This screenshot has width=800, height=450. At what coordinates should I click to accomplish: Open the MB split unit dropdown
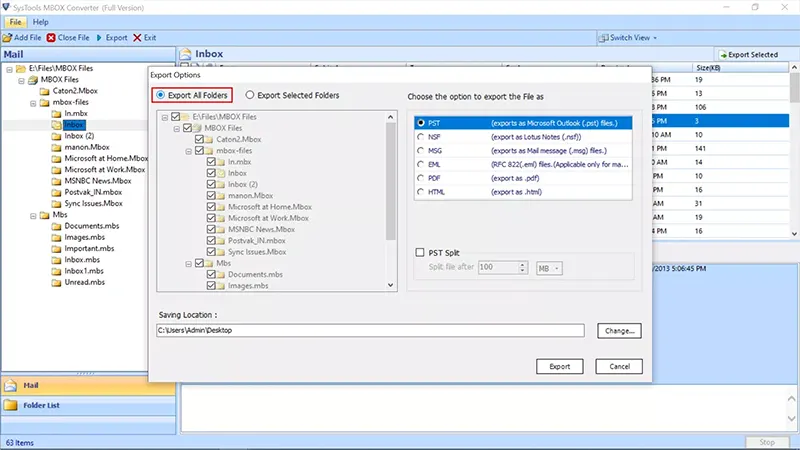(x=549, y=268)
